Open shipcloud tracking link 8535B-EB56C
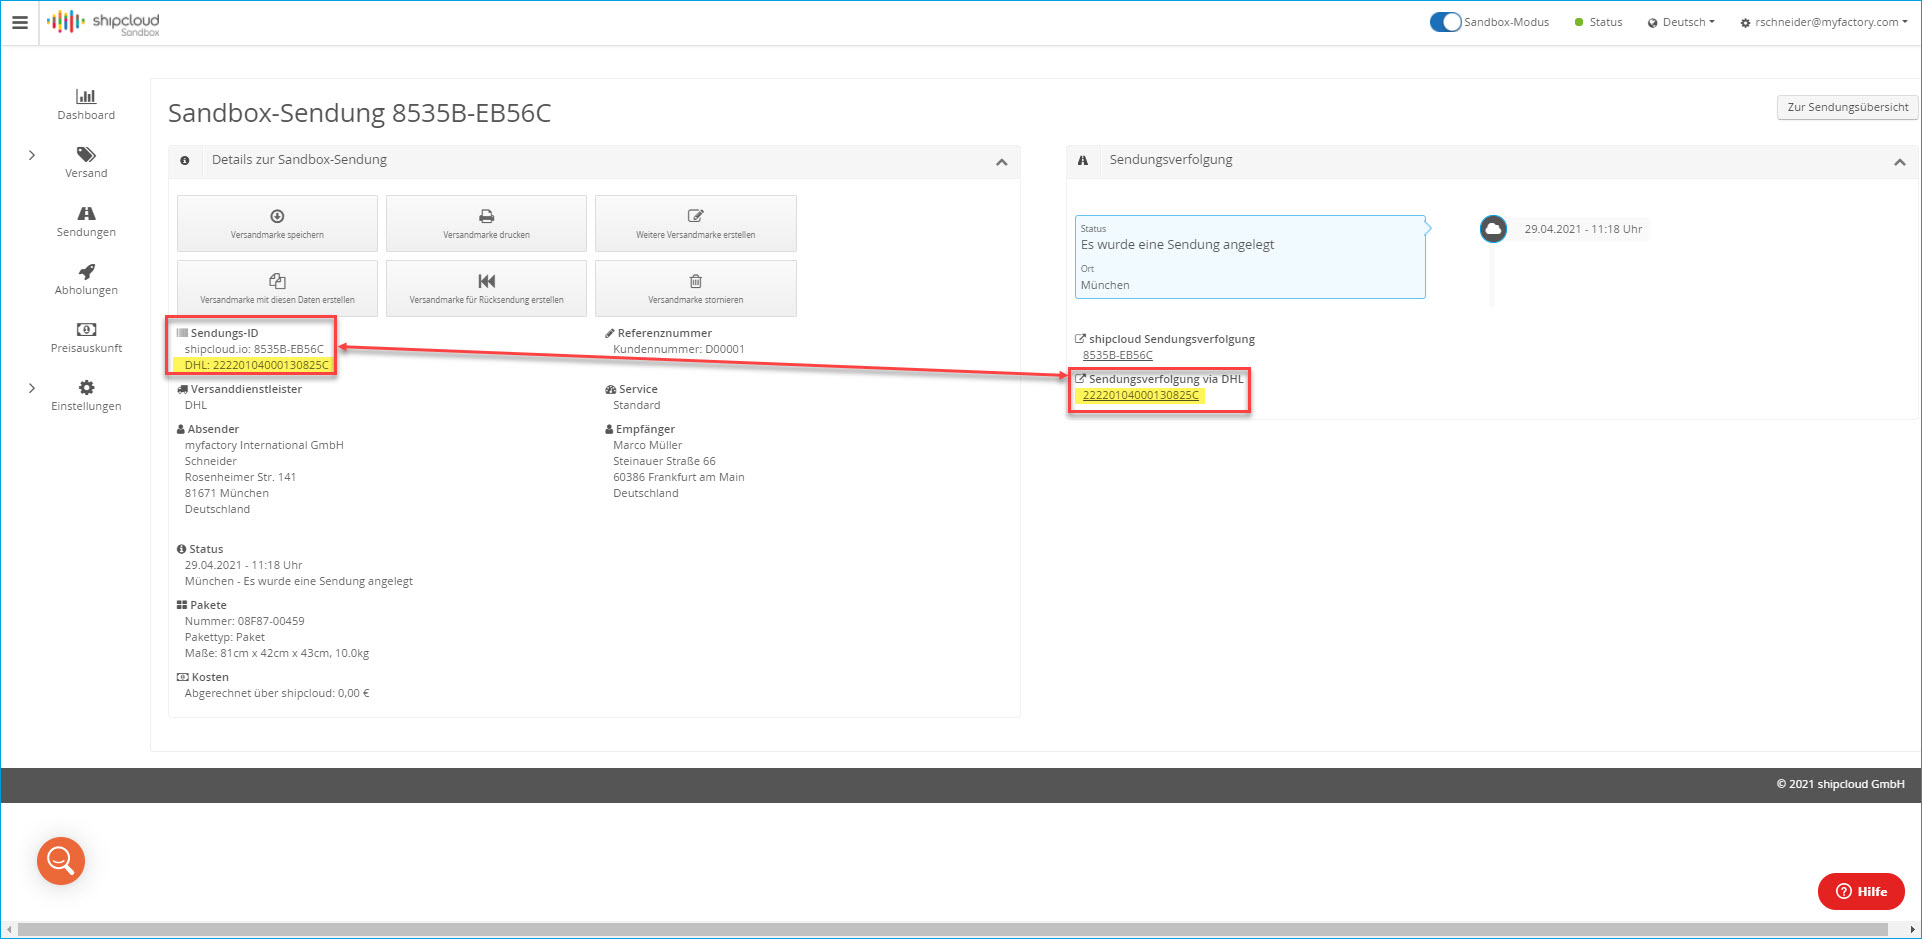The width and height of the screenshot is (1922, 939). [1117, 355]
